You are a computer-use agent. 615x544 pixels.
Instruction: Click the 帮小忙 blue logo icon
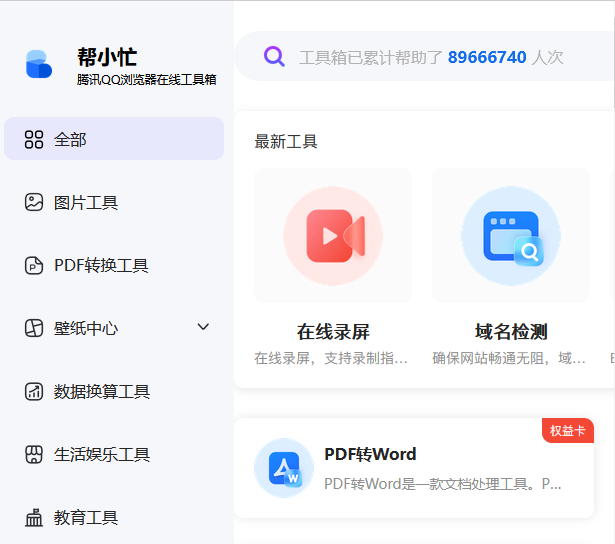click(39, 64)
